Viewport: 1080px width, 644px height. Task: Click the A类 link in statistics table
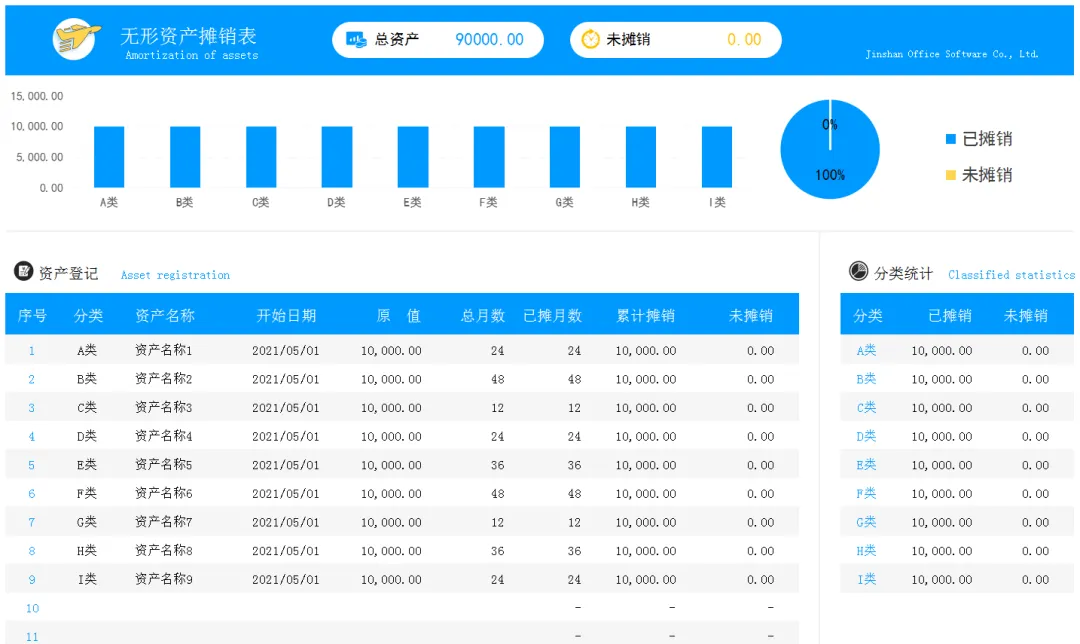866,350
